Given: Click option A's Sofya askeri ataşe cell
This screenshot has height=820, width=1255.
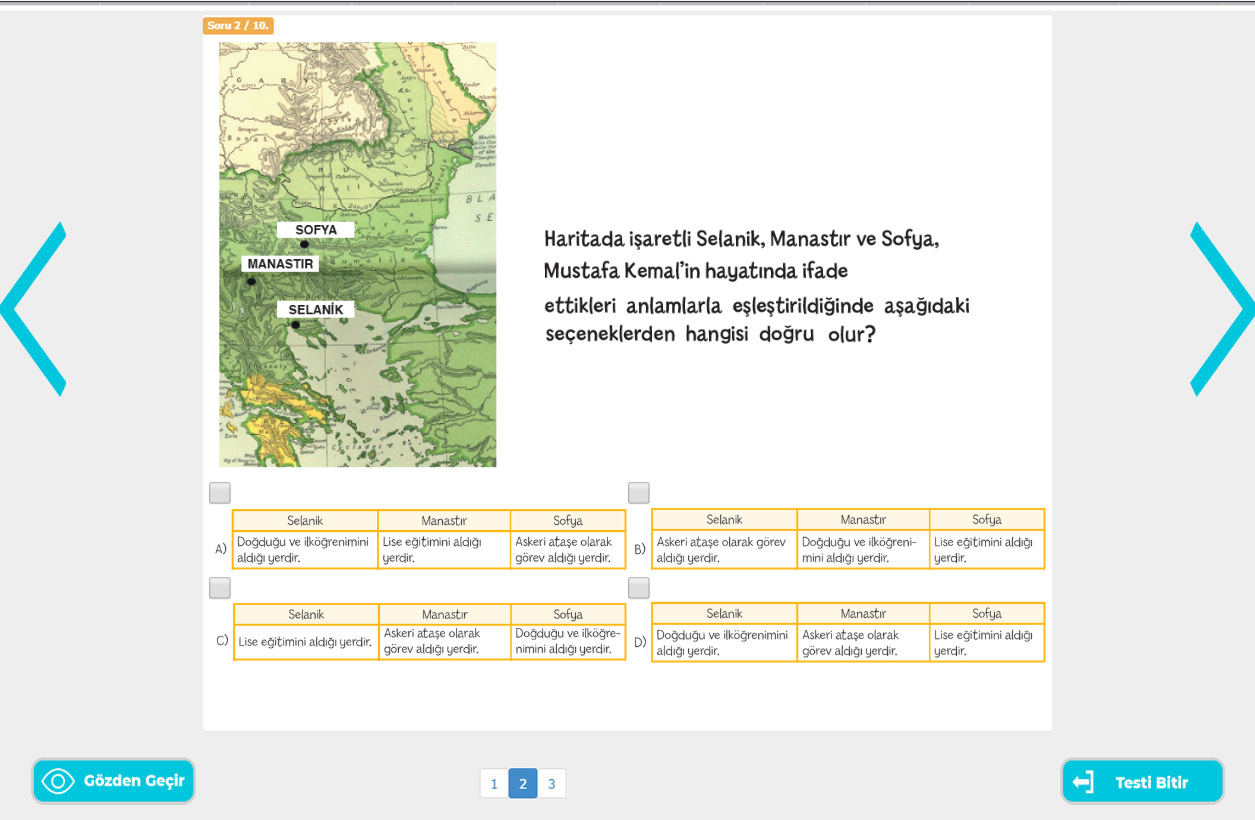Looking at the screenshot, I should click(x=568, y=550).
